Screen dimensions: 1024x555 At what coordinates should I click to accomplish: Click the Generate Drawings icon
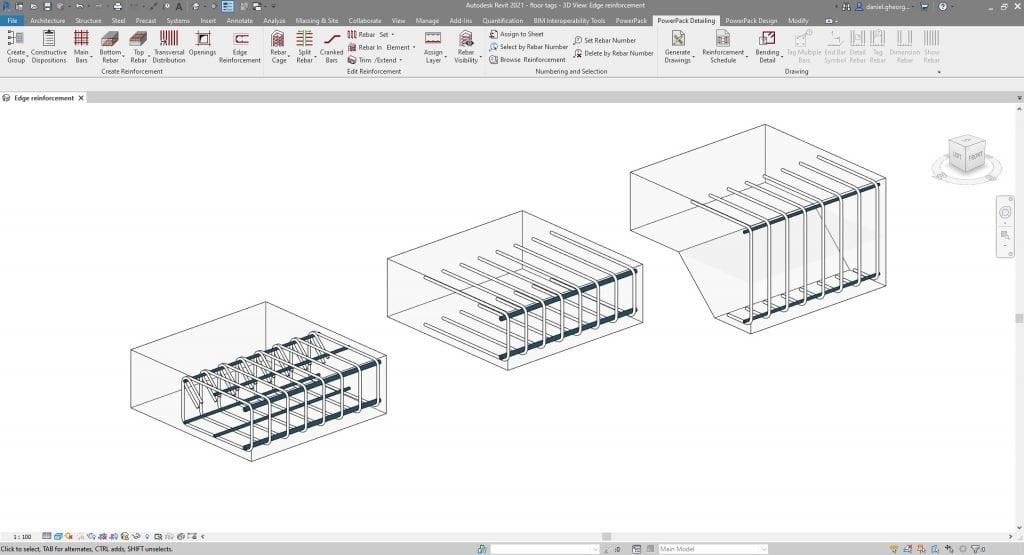678,39
